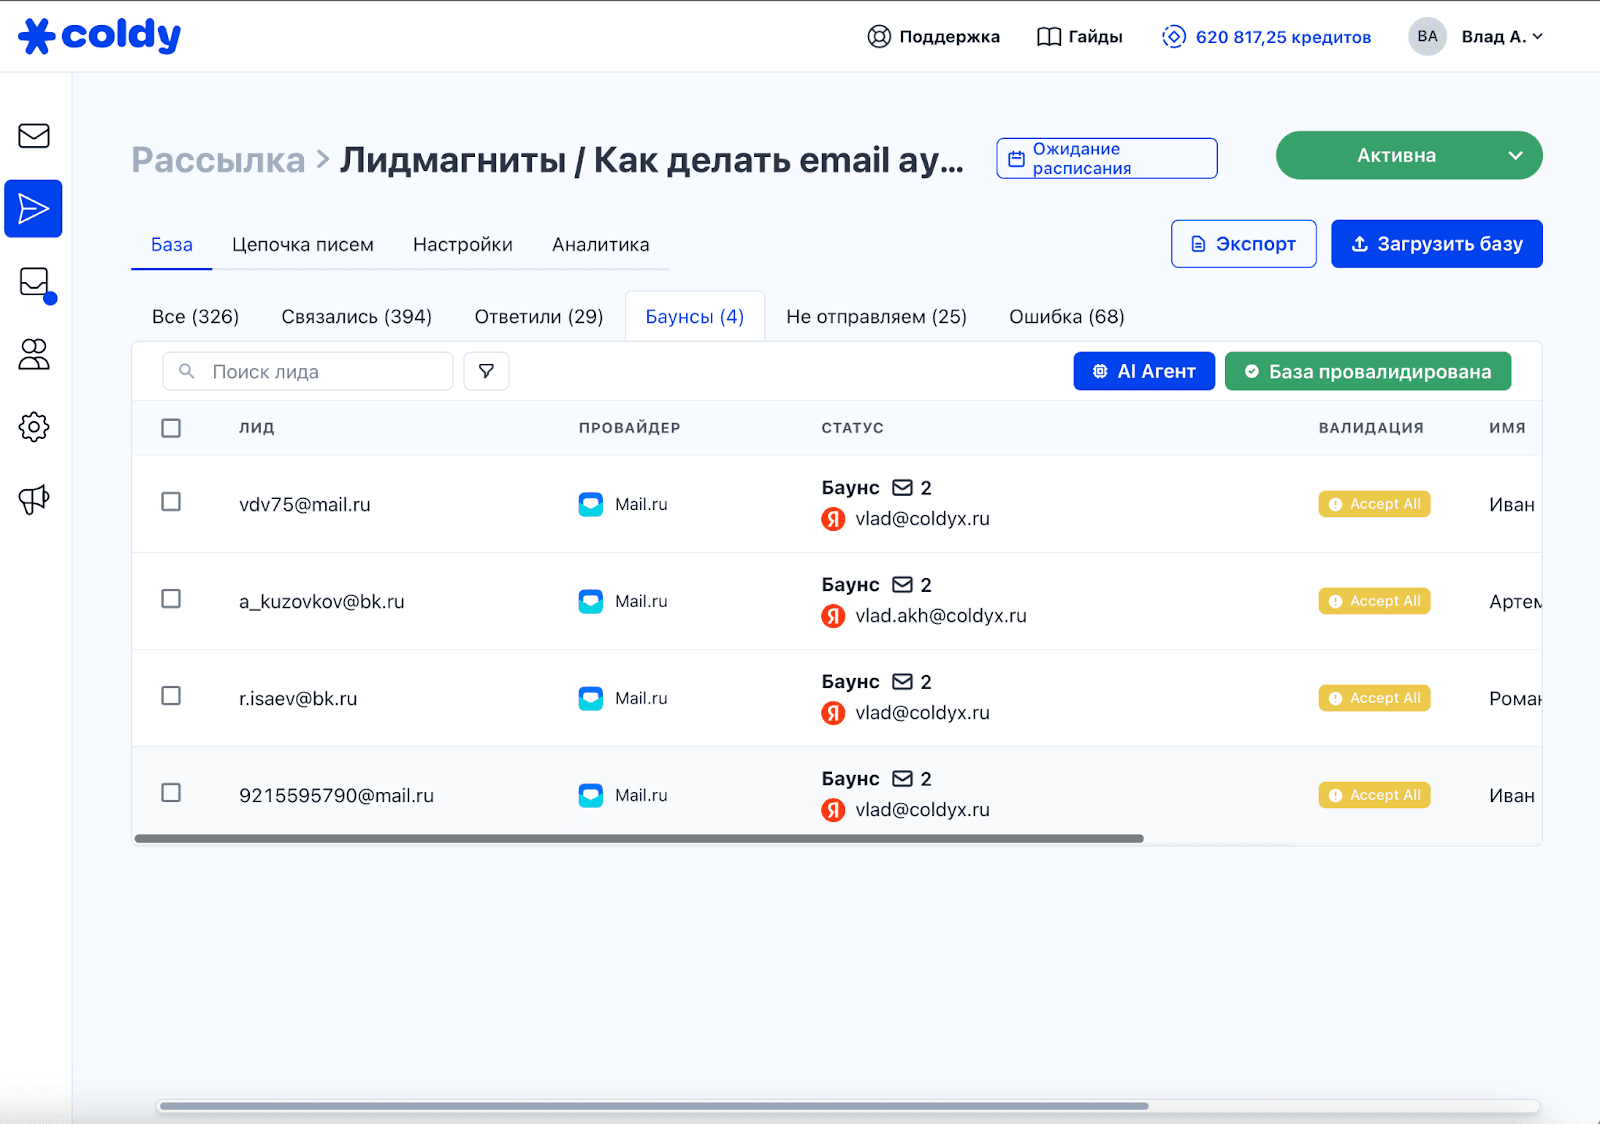This screenshot has width=1600, height=1124.
Task: Open the inbox icon with notification dot
Action: coord(35,283)
